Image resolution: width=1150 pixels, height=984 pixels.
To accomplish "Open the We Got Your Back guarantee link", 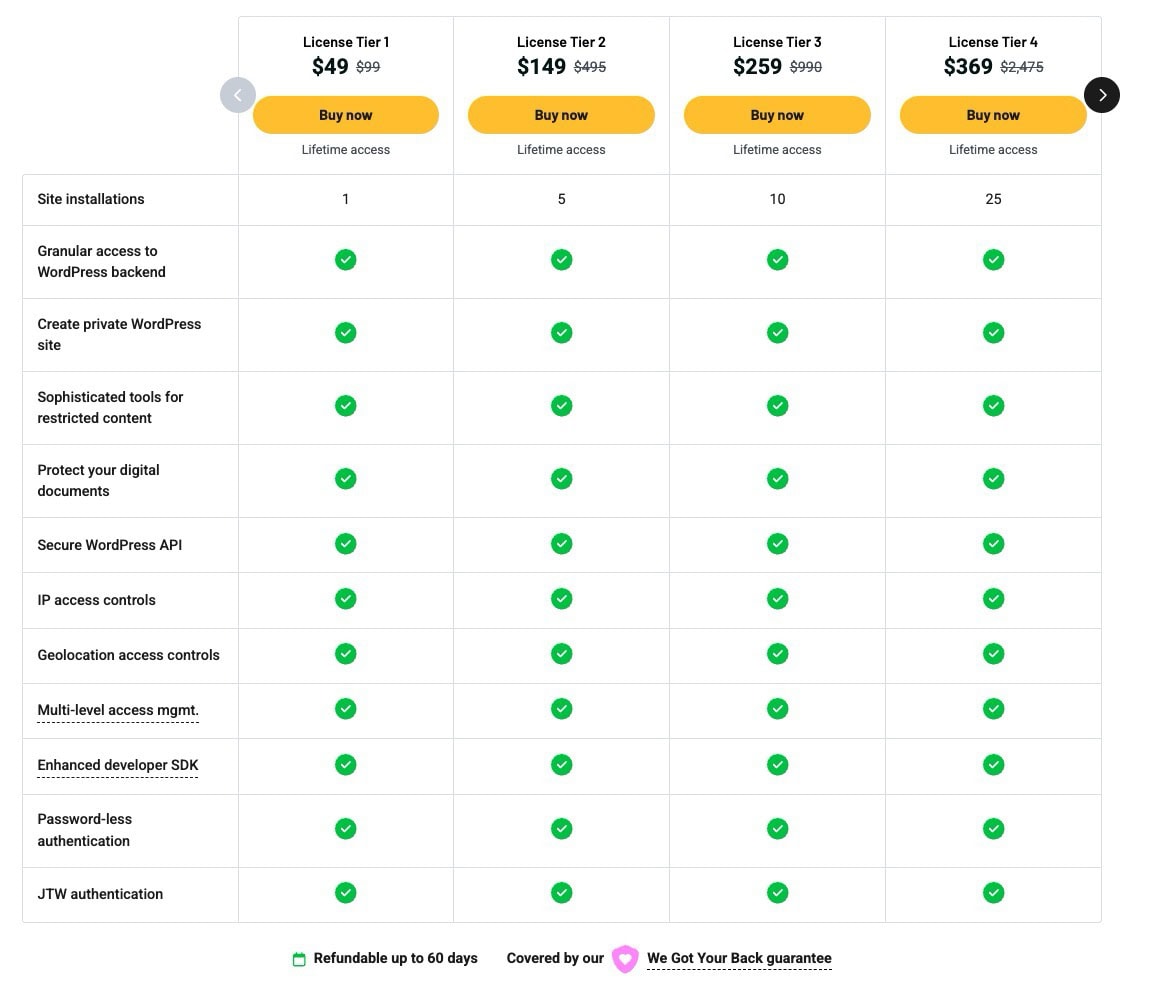I will pos(739,958).
